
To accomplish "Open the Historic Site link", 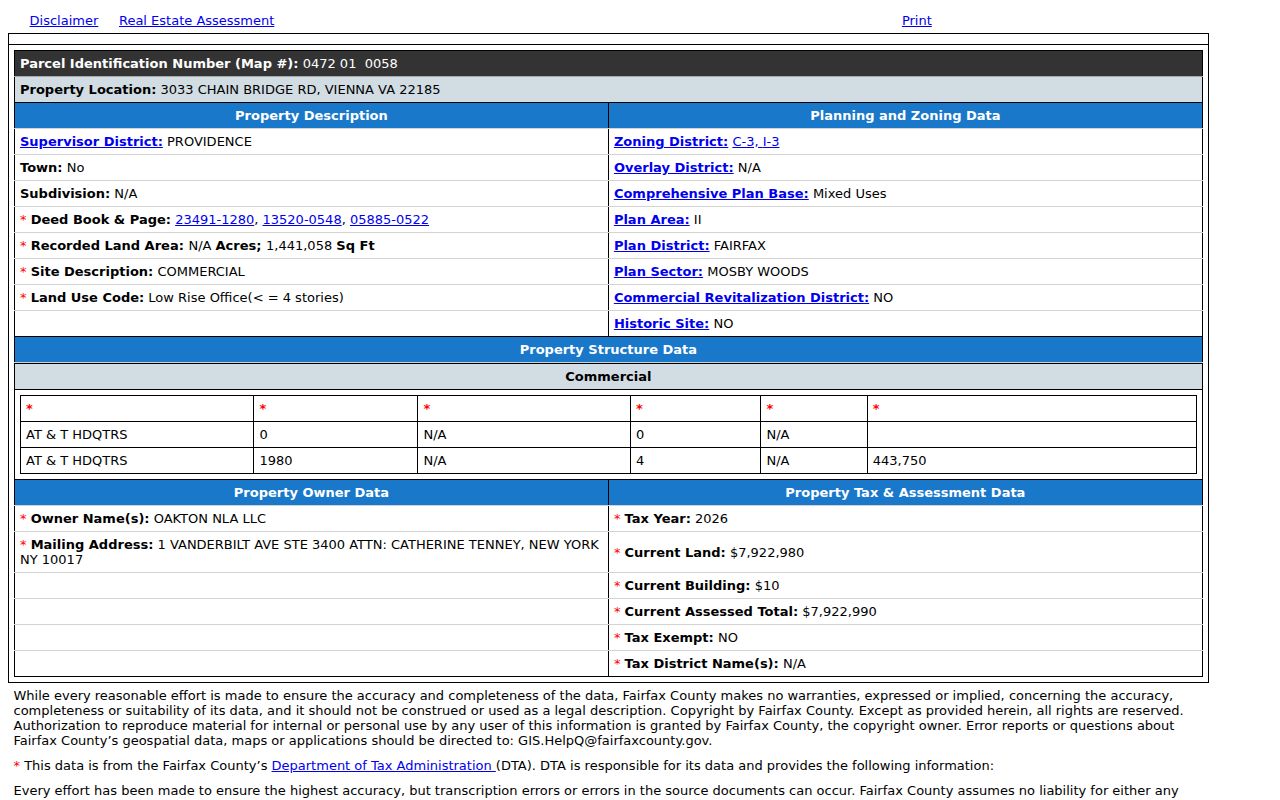I will [661, 323].
